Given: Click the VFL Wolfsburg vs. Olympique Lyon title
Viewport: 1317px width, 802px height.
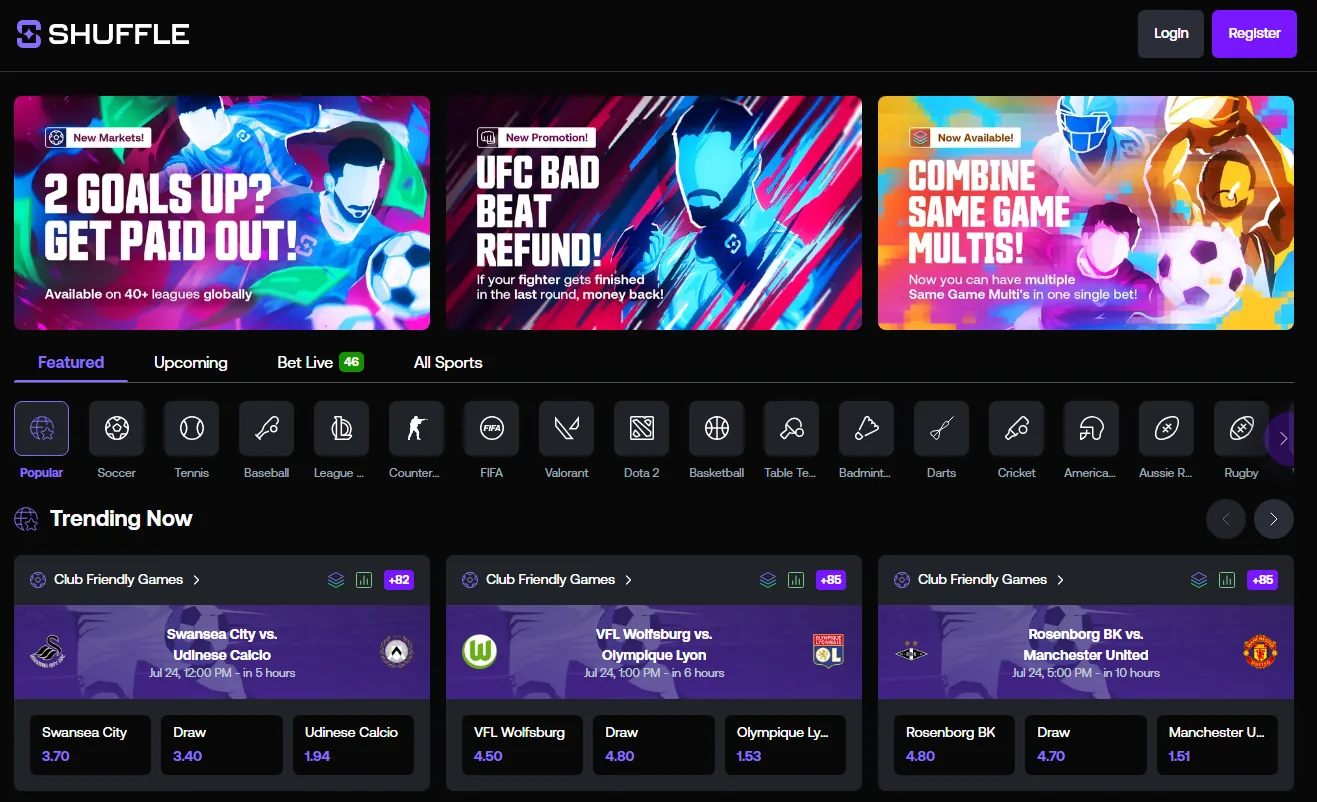Looking at the screenshot, I should [654, 645].
